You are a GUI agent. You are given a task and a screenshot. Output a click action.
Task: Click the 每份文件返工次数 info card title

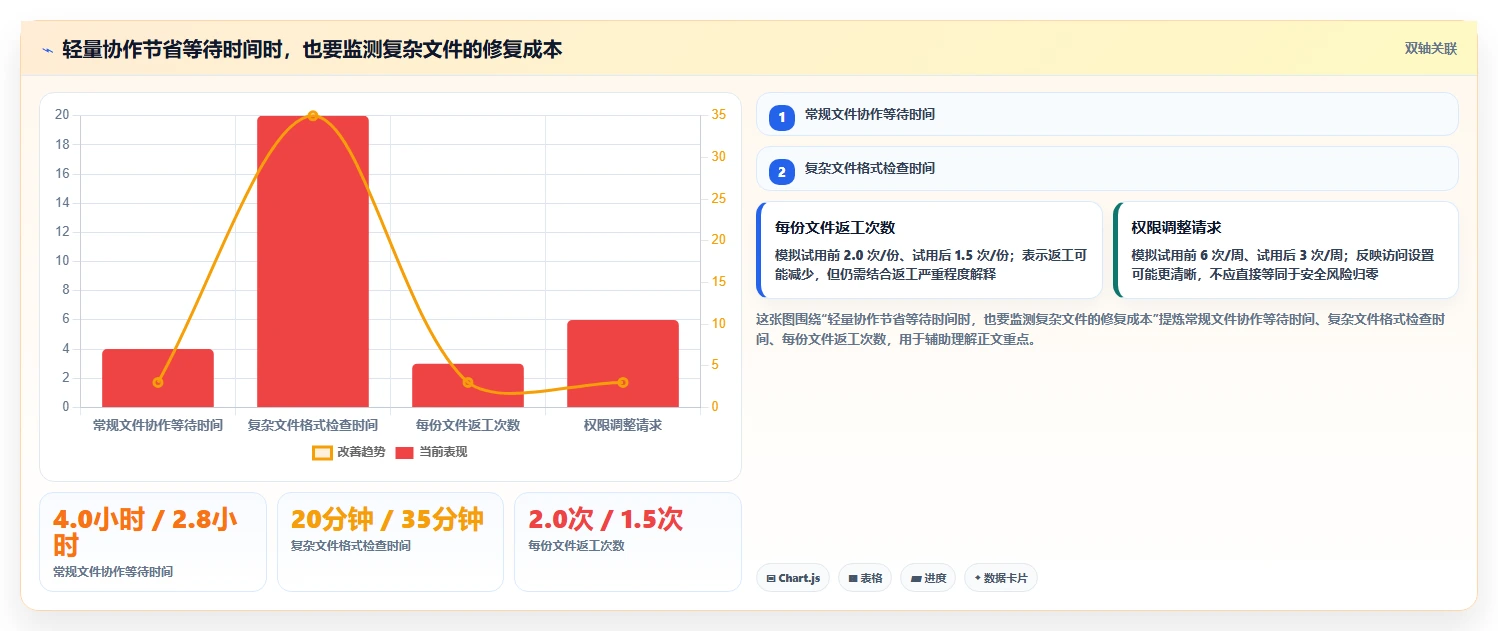tap(835, 228)
